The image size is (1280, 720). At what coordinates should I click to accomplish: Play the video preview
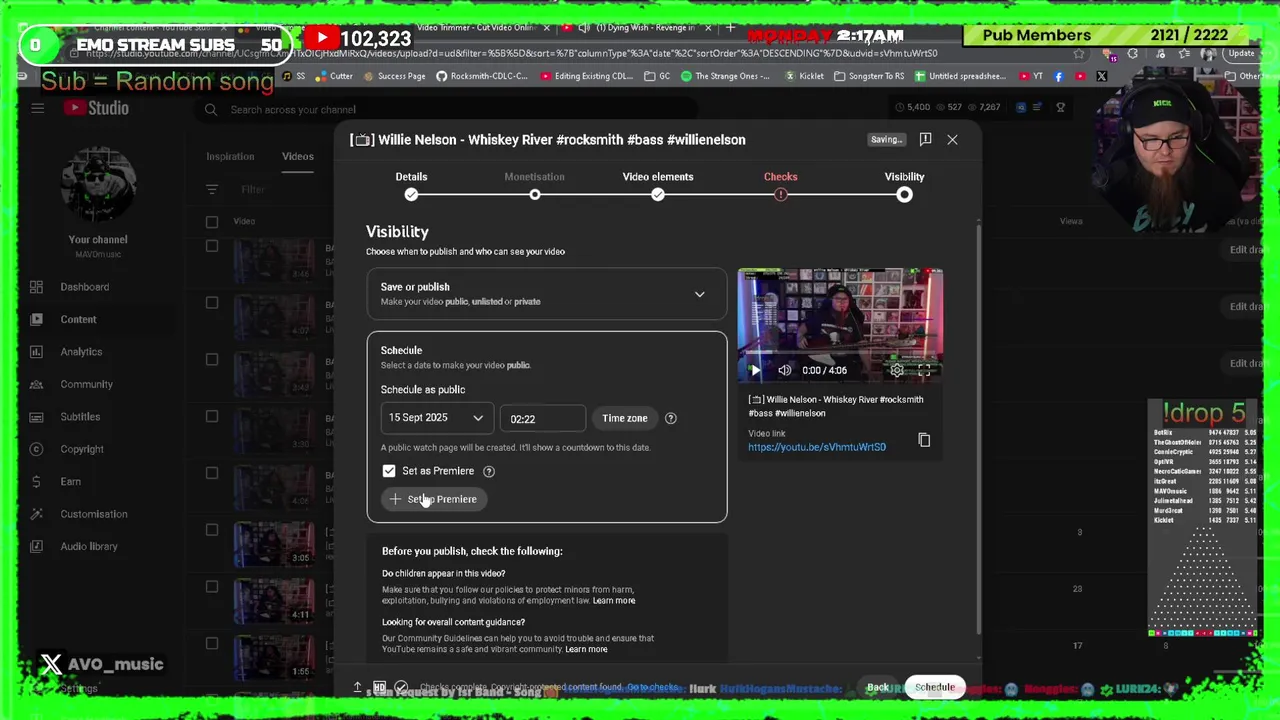tap(755, 371)
